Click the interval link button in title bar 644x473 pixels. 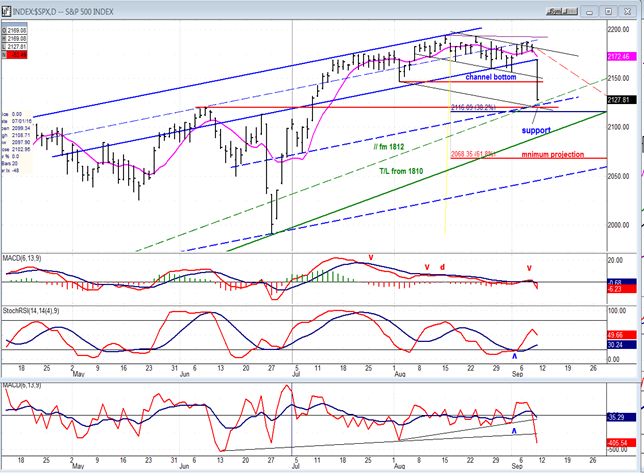[570, 12]
